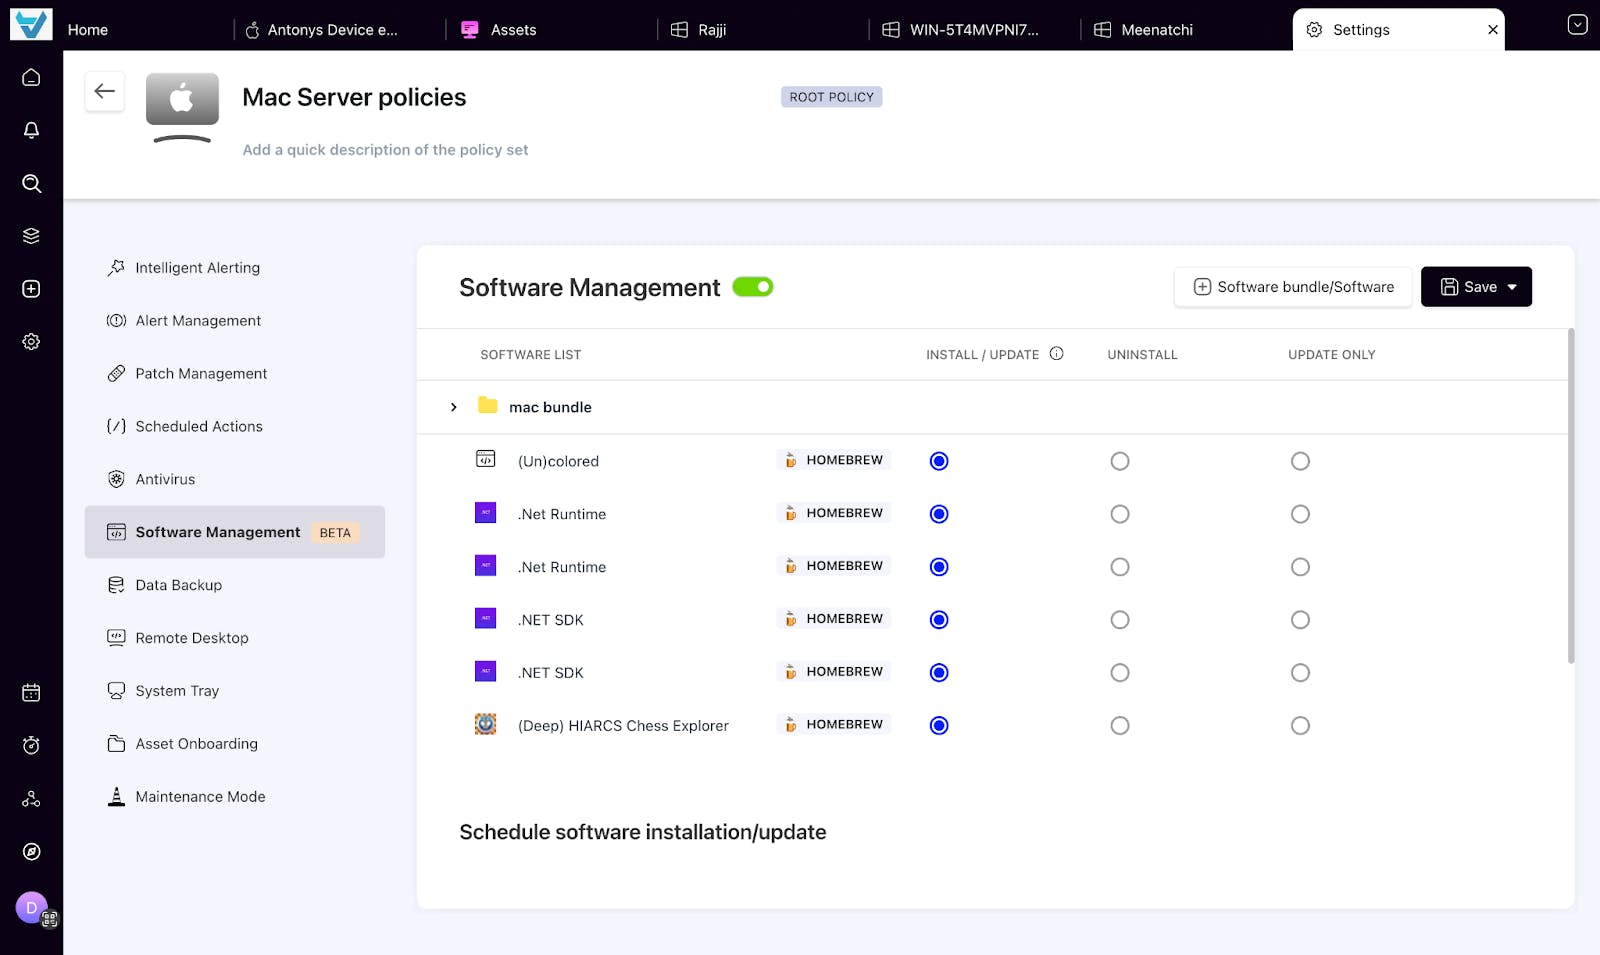Screen dimensions: 1600x955
Task: Click the policy description placeholder text
Action: [385, 150]
